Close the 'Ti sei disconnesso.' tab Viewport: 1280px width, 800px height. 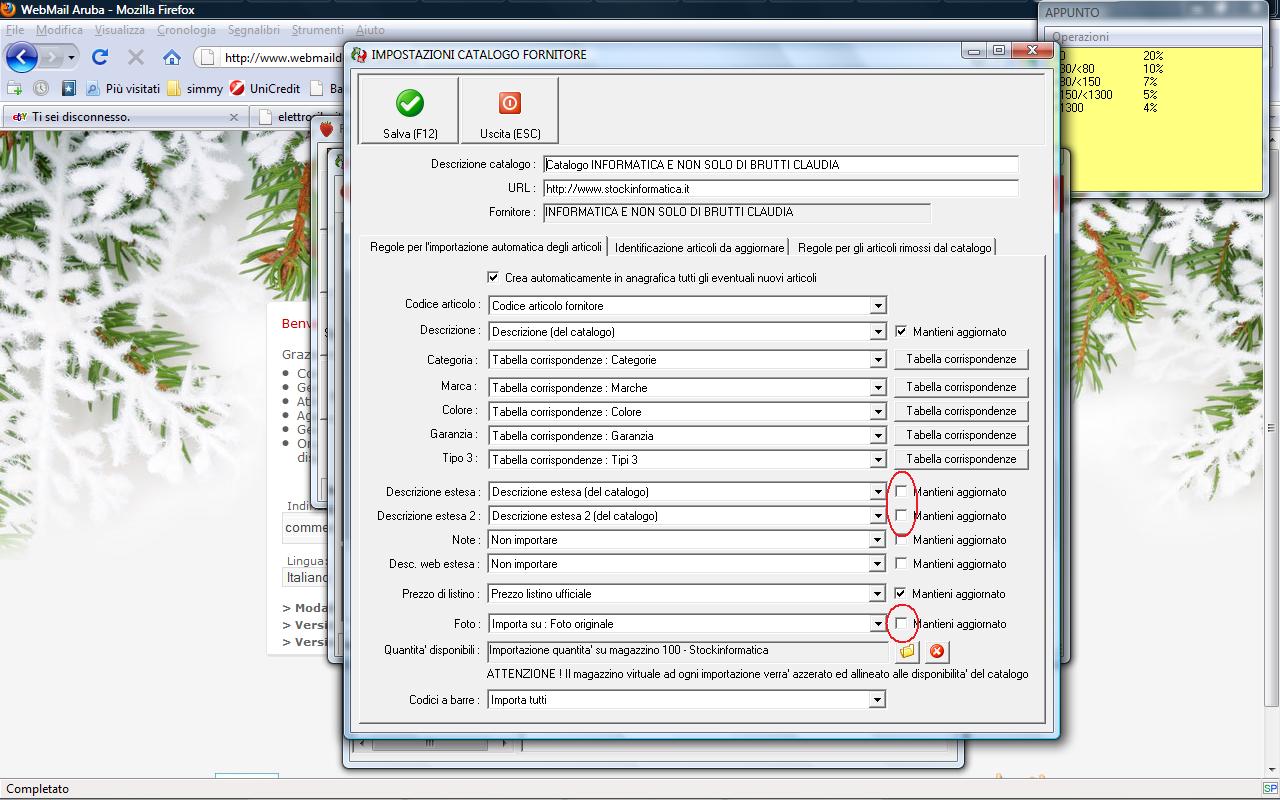[234, 117]
